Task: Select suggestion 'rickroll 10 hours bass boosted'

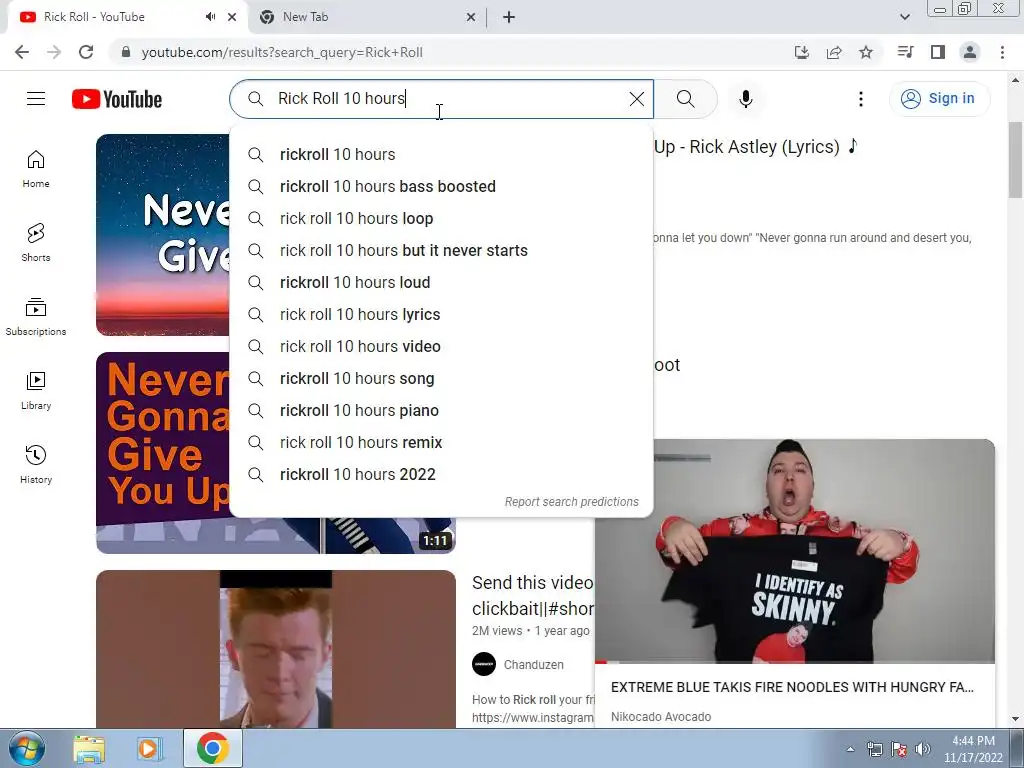Action: [x=441, y=187]
